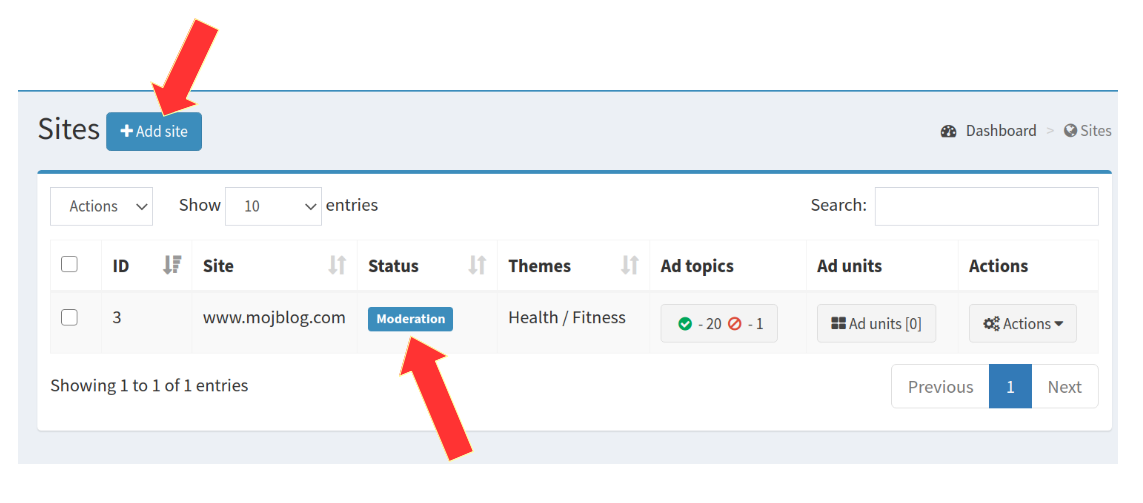Click the Add site button
Viewport: 1143px width, 503px height.
click(154, 132)
